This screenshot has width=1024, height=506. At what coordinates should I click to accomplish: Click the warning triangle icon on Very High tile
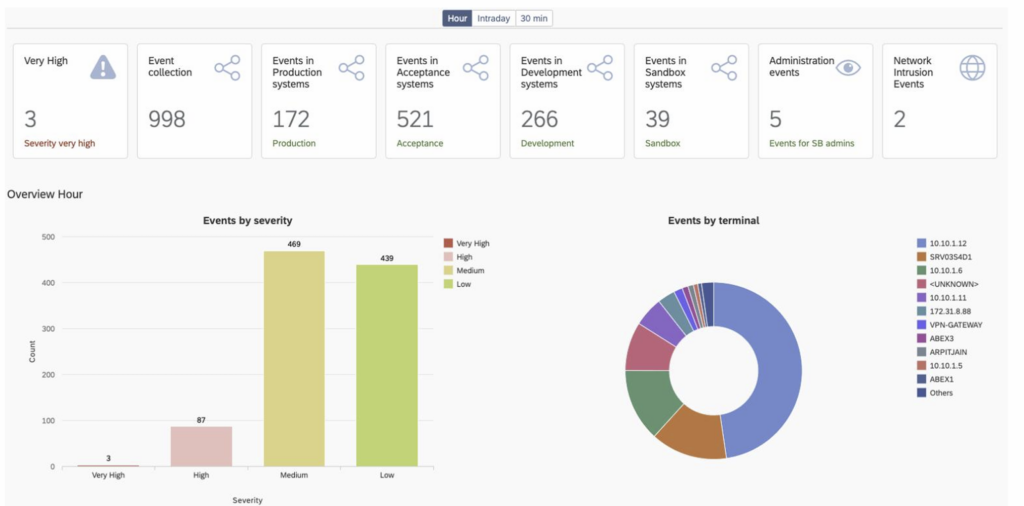(103, 67)
